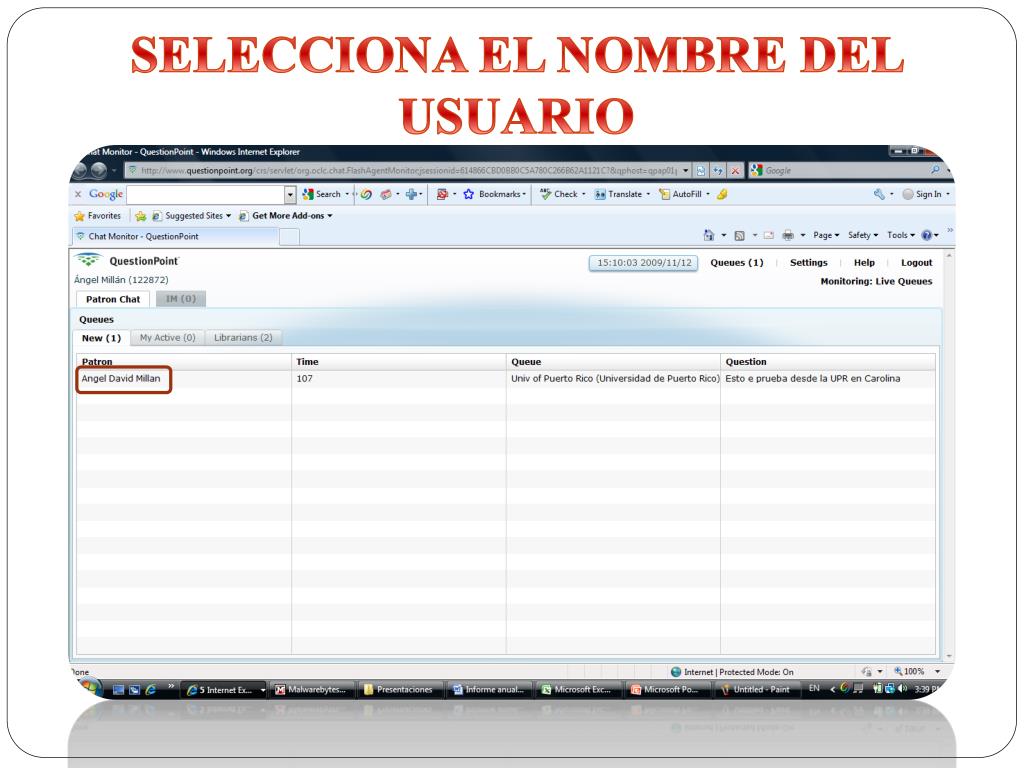
Task: Click the Windows Start orb
Action: pyautogui.click(x=89, y=687)
